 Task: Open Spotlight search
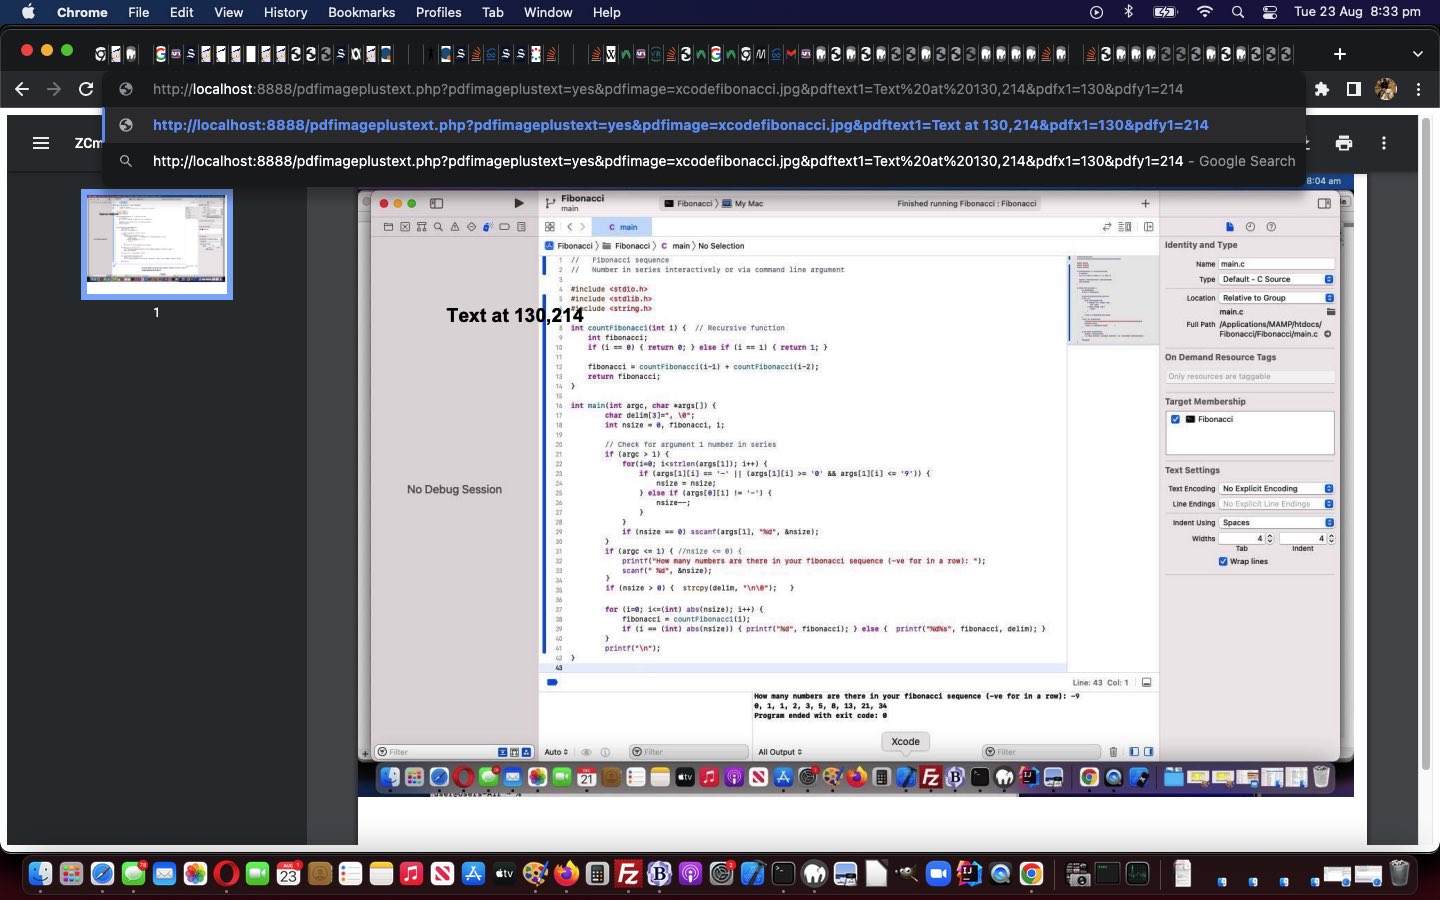pyautogui.click(x=1238, y=12)
